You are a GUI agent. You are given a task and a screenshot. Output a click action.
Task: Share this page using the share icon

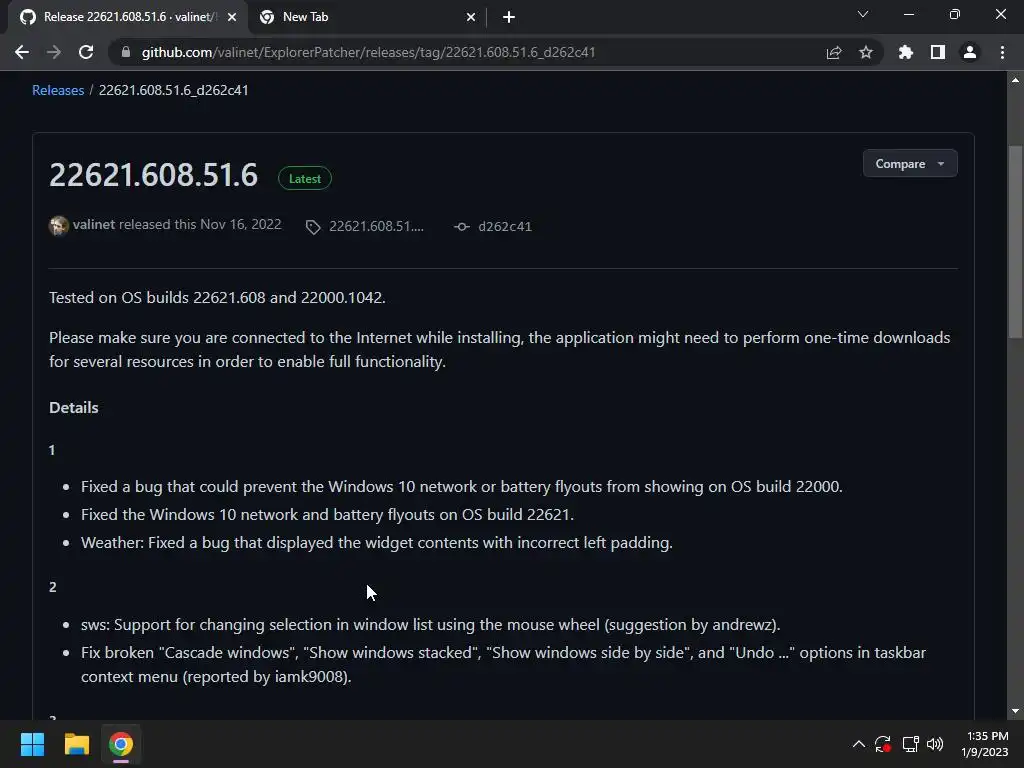tap(834, 52)
